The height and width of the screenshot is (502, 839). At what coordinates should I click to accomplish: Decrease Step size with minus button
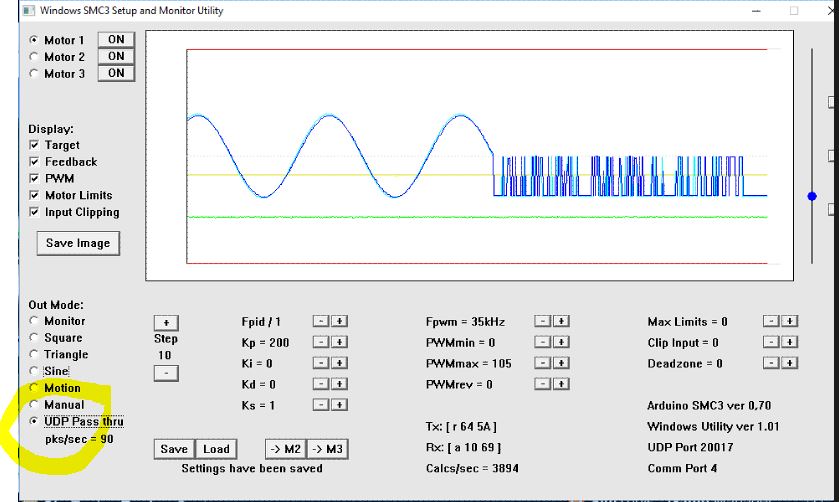tap(166, 372)
